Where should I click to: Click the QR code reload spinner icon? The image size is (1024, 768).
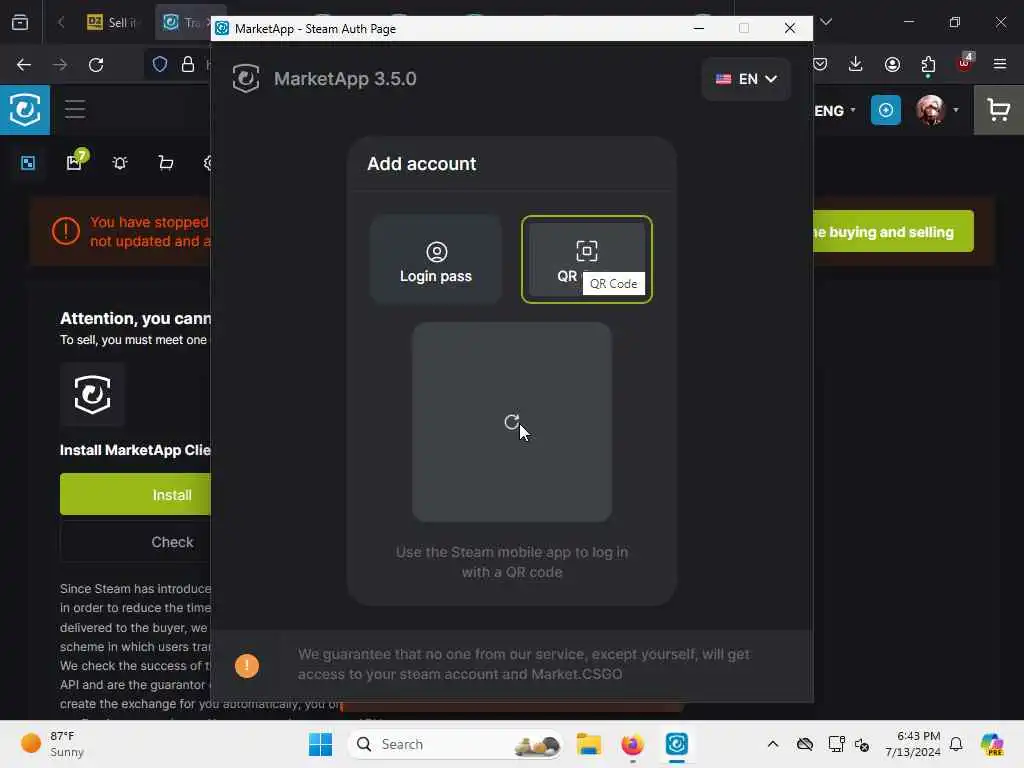[512, 422]
